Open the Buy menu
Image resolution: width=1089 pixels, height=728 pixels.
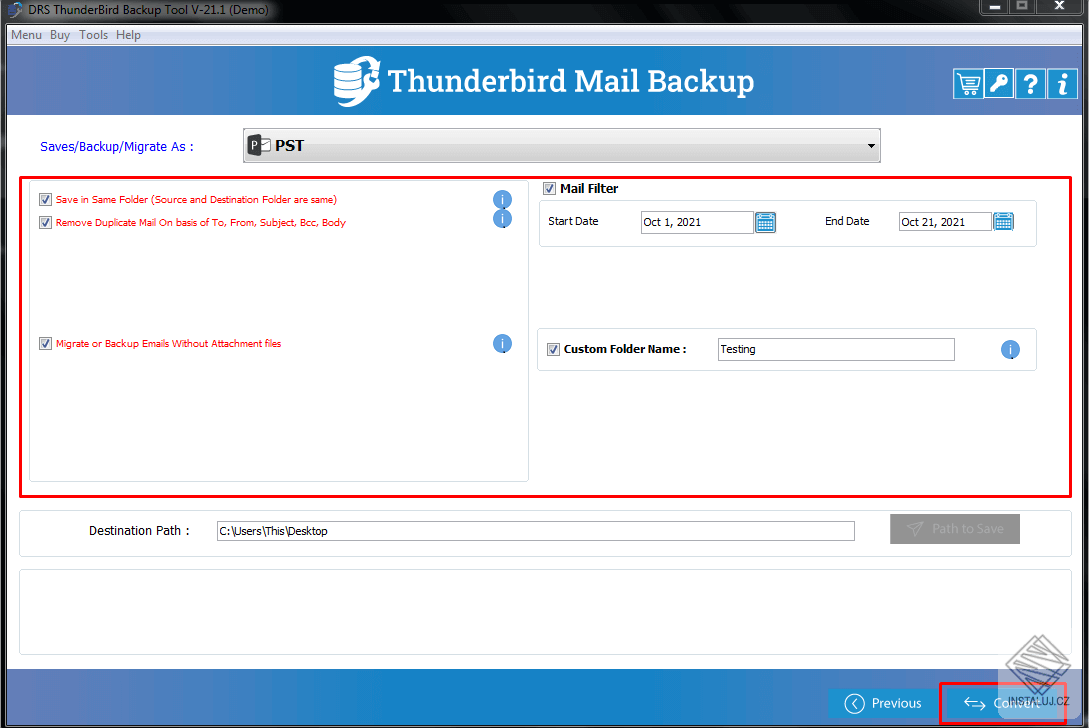(x=60, y=35)
